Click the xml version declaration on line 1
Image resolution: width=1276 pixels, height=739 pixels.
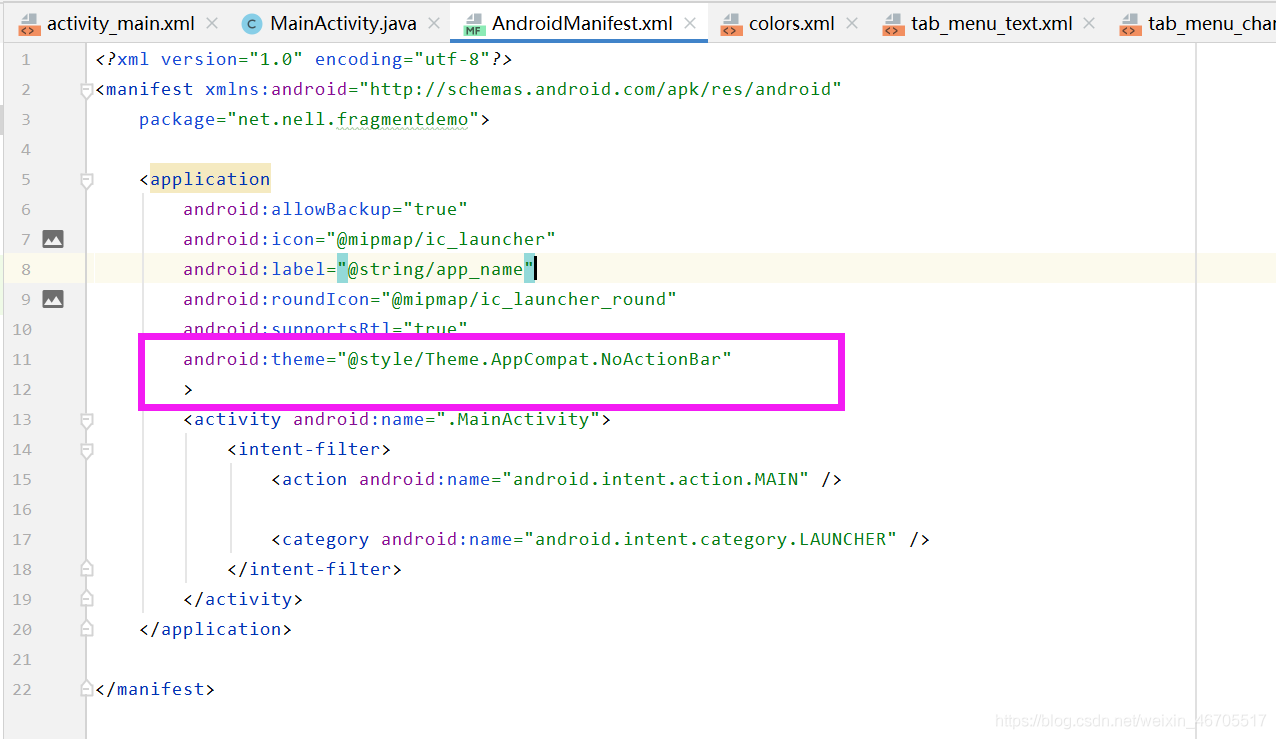coord(304,59)
